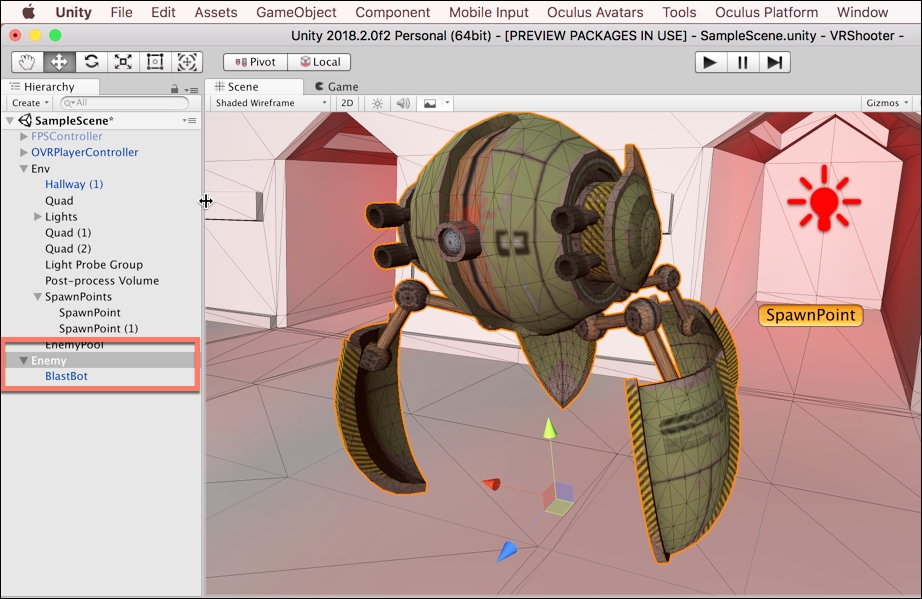Toggle scene effects image icon

point(430,103)
